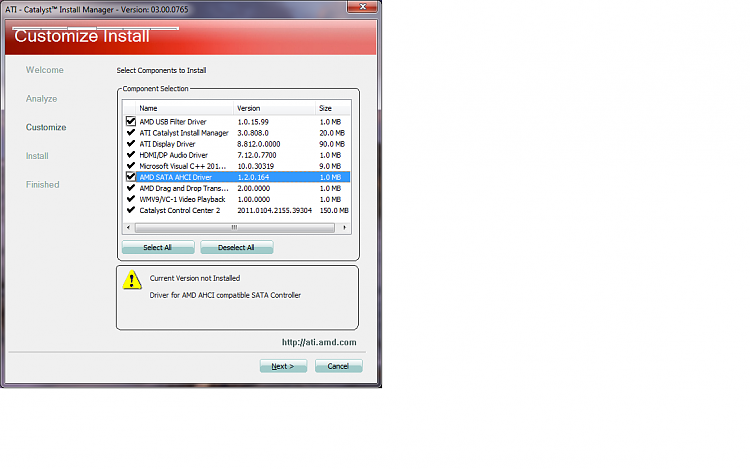Toggle the WMV9/VC-1 Video Playback checkmark

pos(131,198)
